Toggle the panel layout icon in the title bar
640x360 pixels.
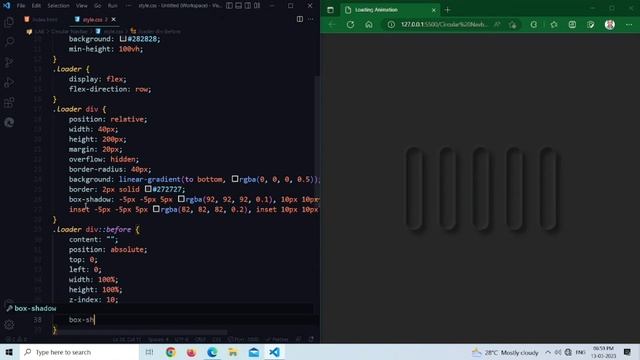(238, 6)
